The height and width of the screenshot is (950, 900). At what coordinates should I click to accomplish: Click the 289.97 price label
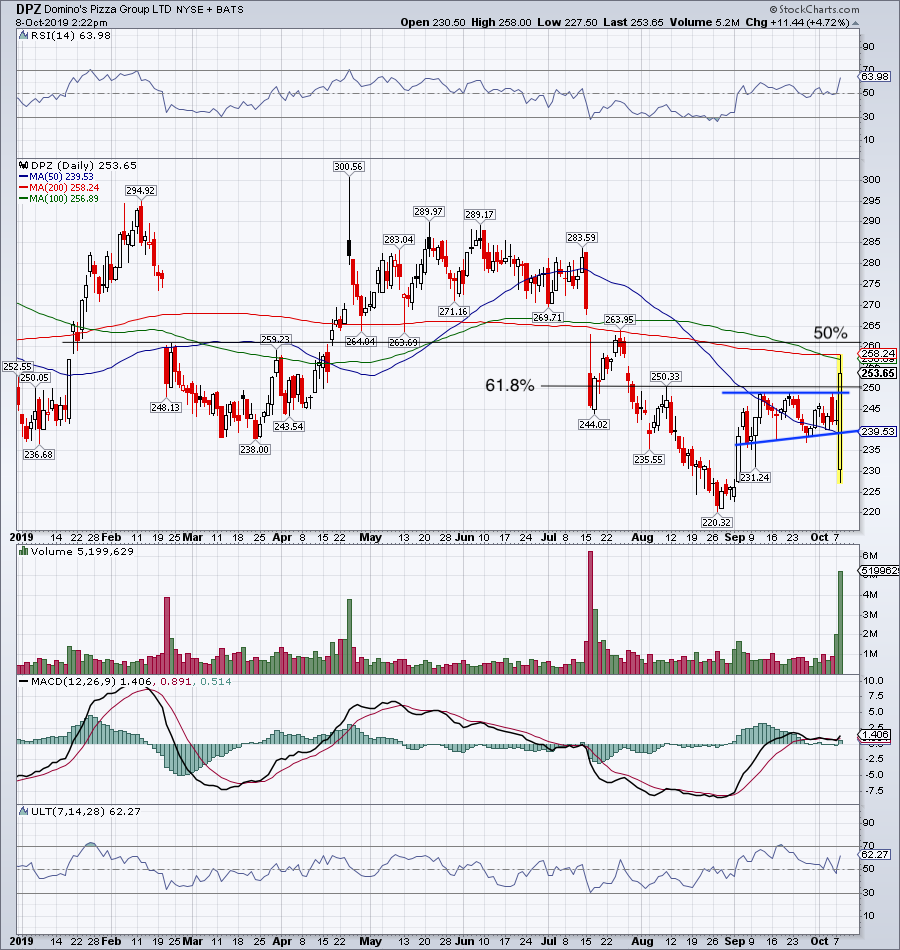point(428,211)
